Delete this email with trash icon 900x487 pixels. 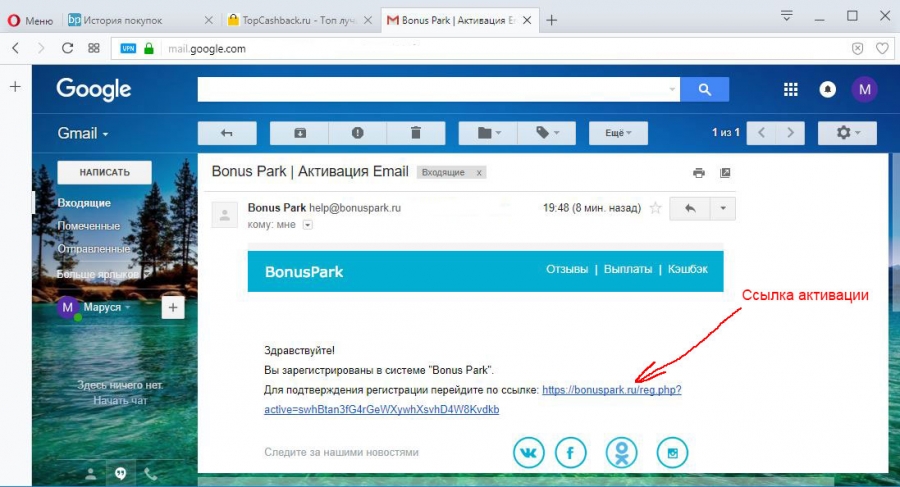pyautogui.click(x=416, y=133)
